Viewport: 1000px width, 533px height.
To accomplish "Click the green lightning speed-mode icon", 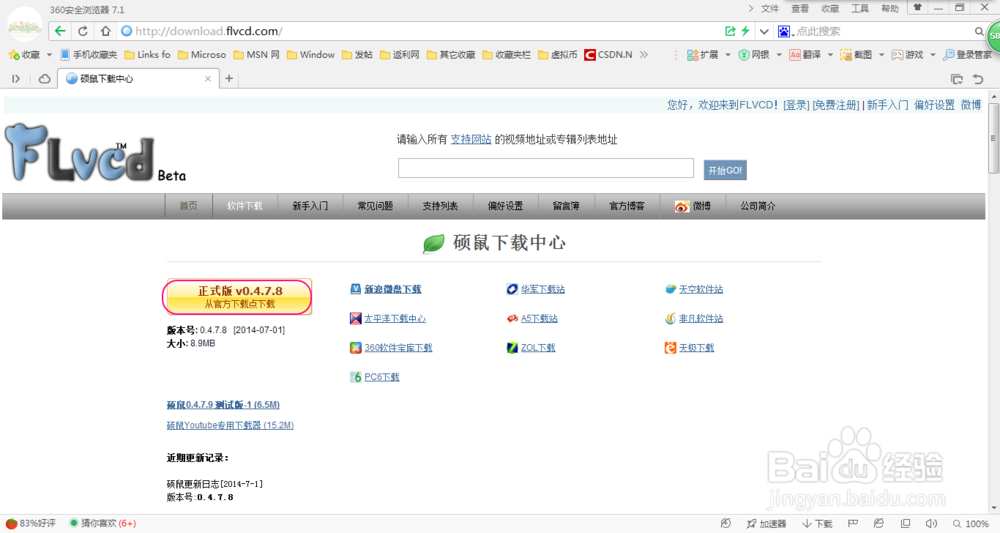I will coord(745,31).
